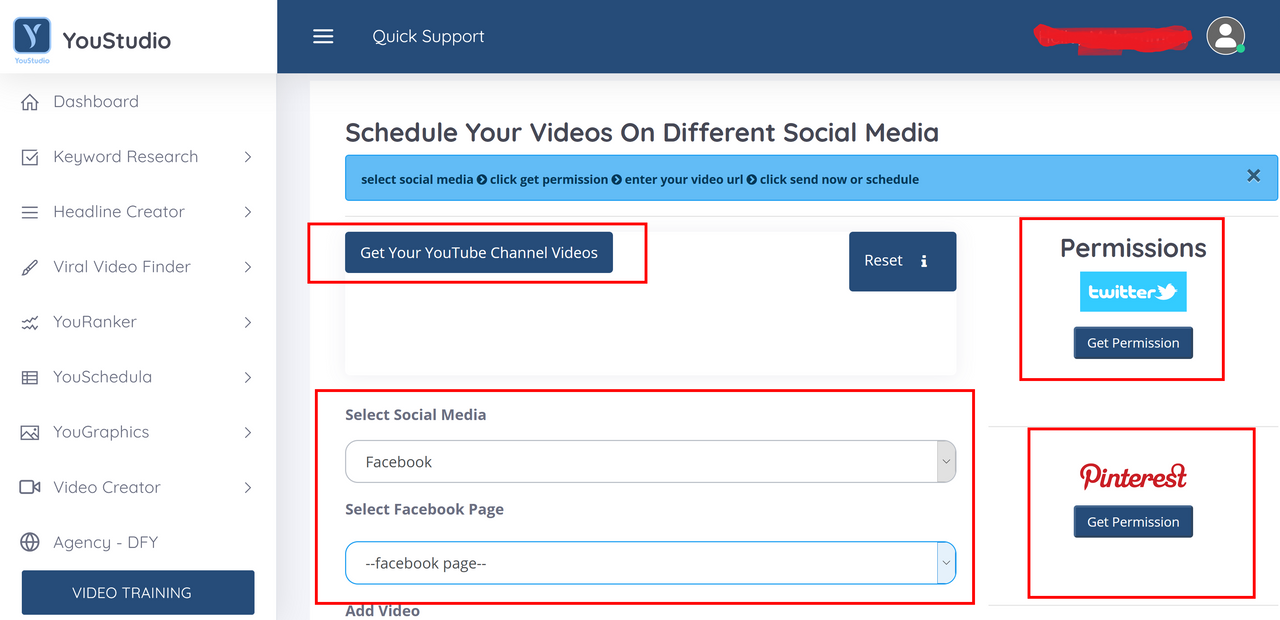Click the Twitter logo under Permissions
The image size is (1280, 620).
tap(1133, 292)
